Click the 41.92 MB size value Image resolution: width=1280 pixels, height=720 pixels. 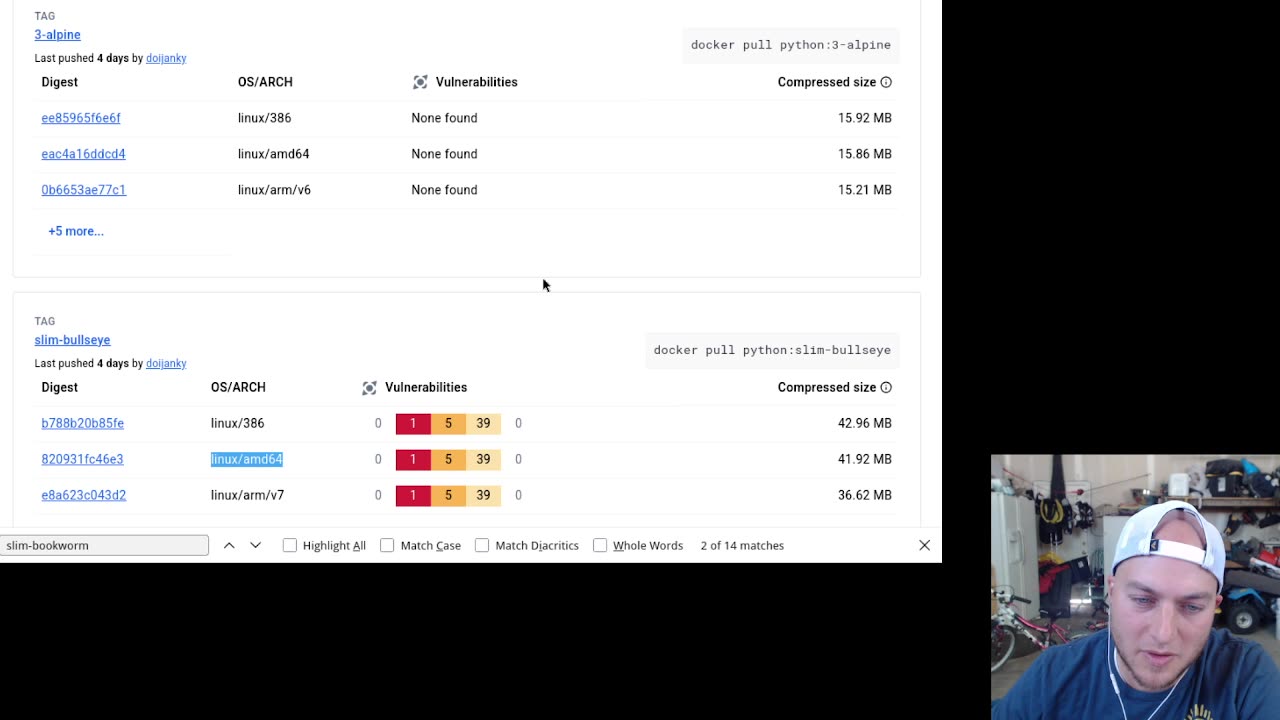864,459
